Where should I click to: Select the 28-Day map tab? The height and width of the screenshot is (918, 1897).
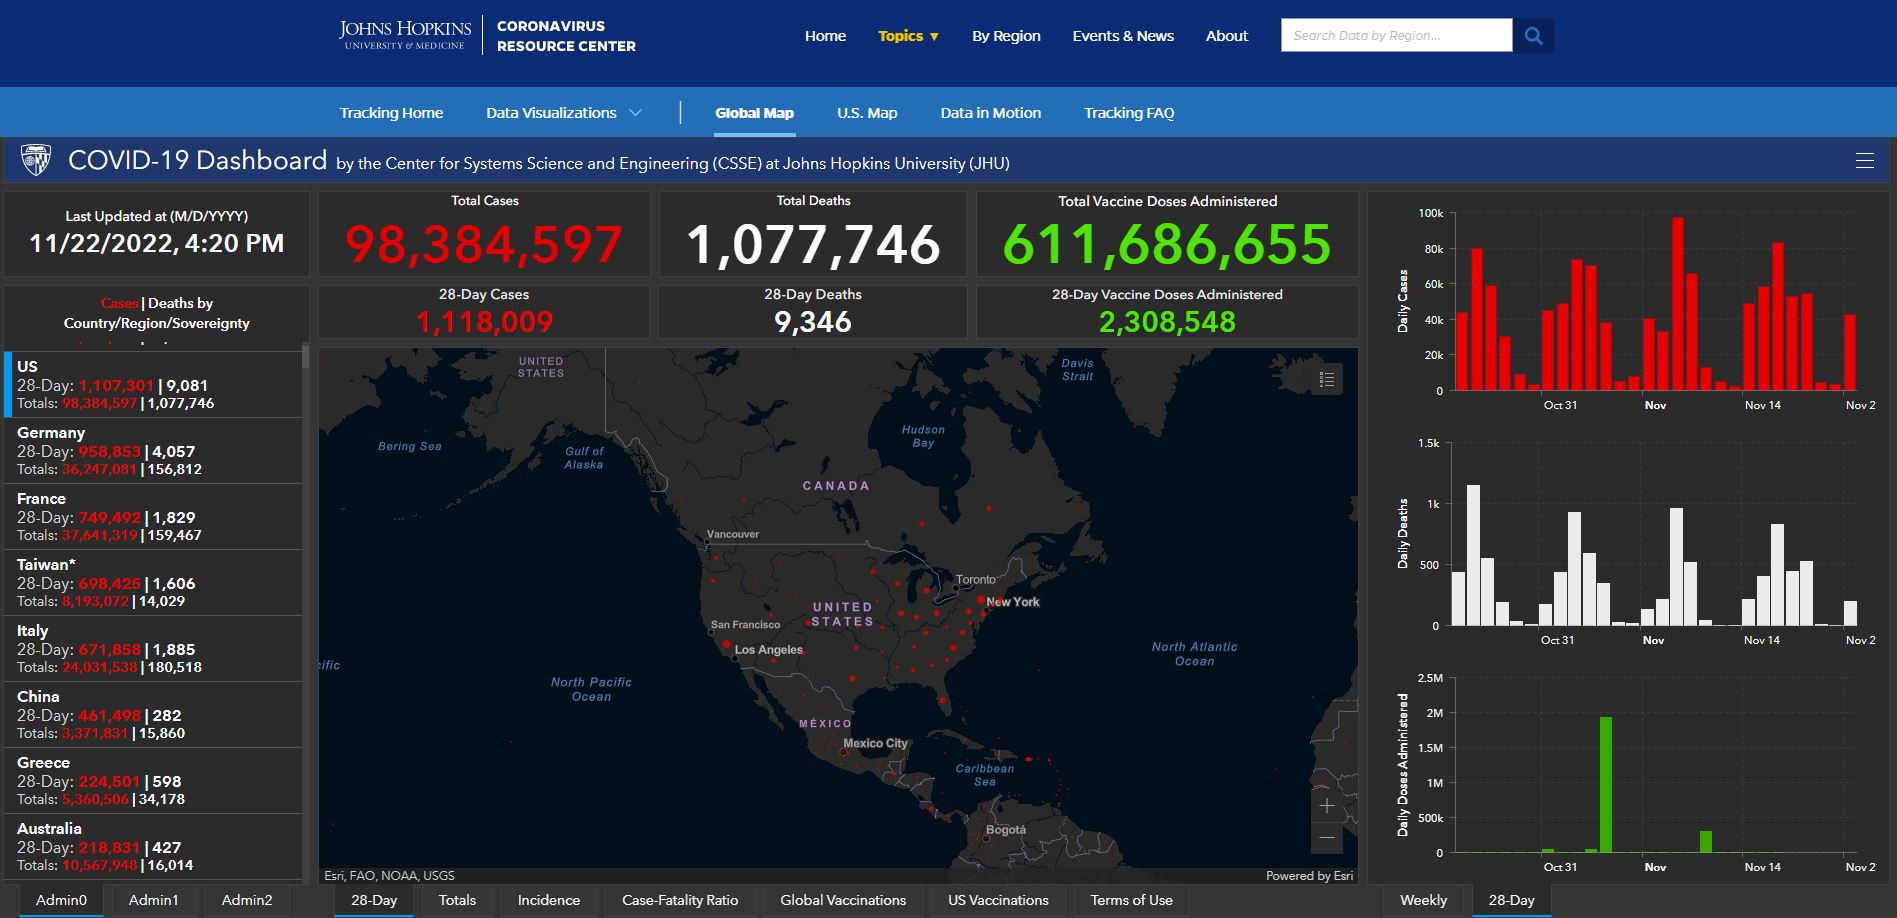point(374,900)
